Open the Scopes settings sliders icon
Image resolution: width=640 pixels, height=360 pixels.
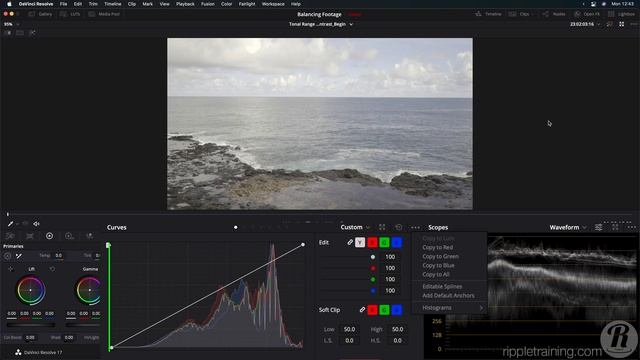click(x=598, y=227)
